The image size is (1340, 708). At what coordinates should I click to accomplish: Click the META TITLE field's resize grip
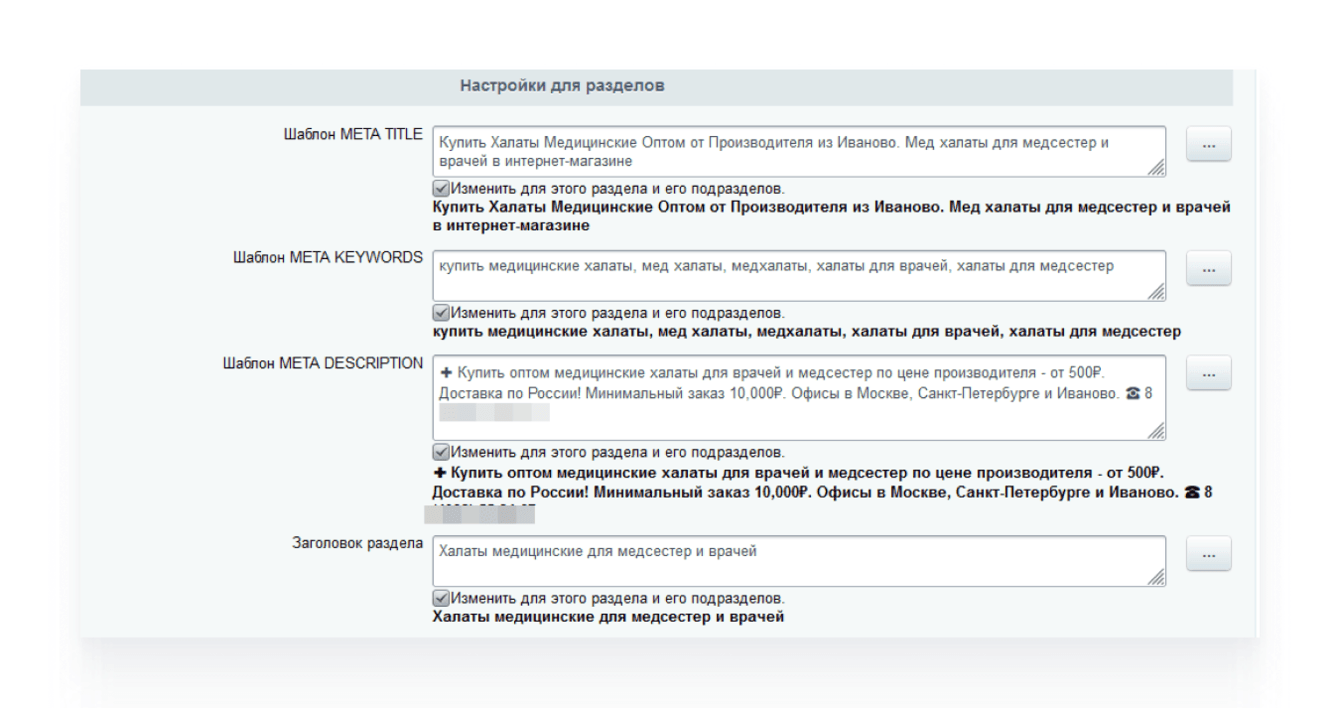tap(1157, 169)
